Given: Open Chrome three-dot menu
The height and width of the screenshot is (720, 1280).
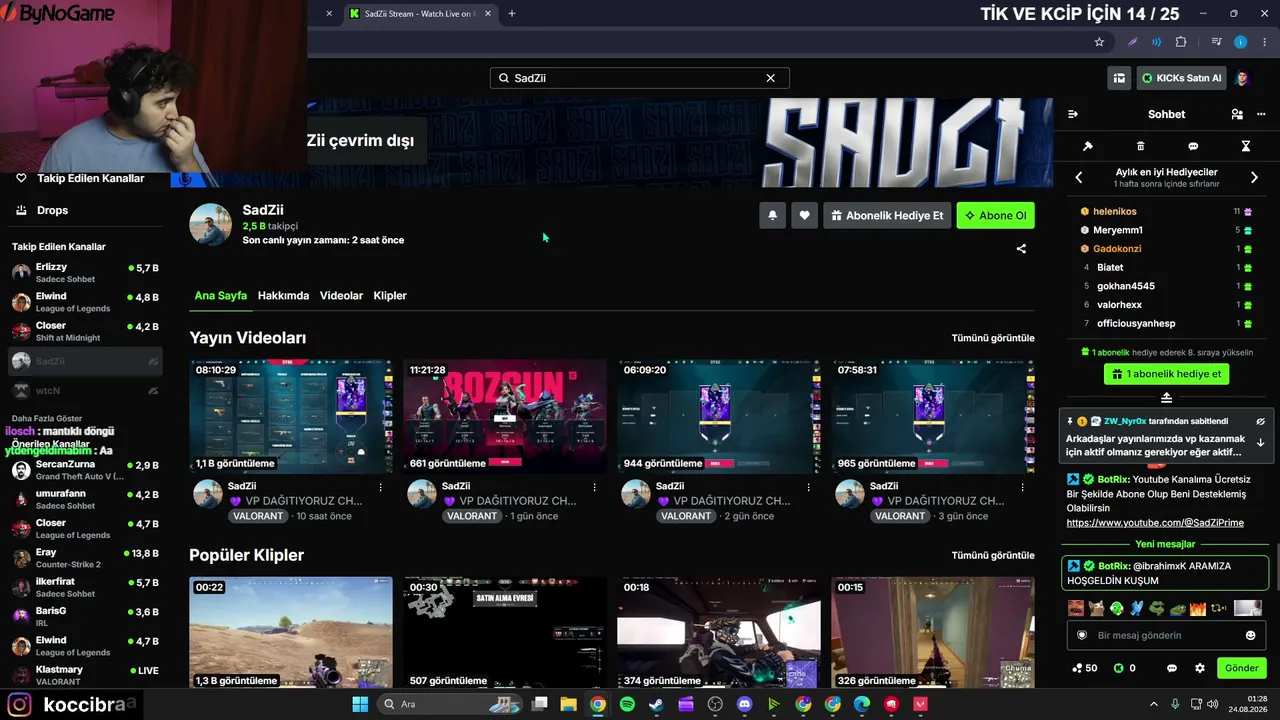Looking at the screenshot, I should point(1263,42).
